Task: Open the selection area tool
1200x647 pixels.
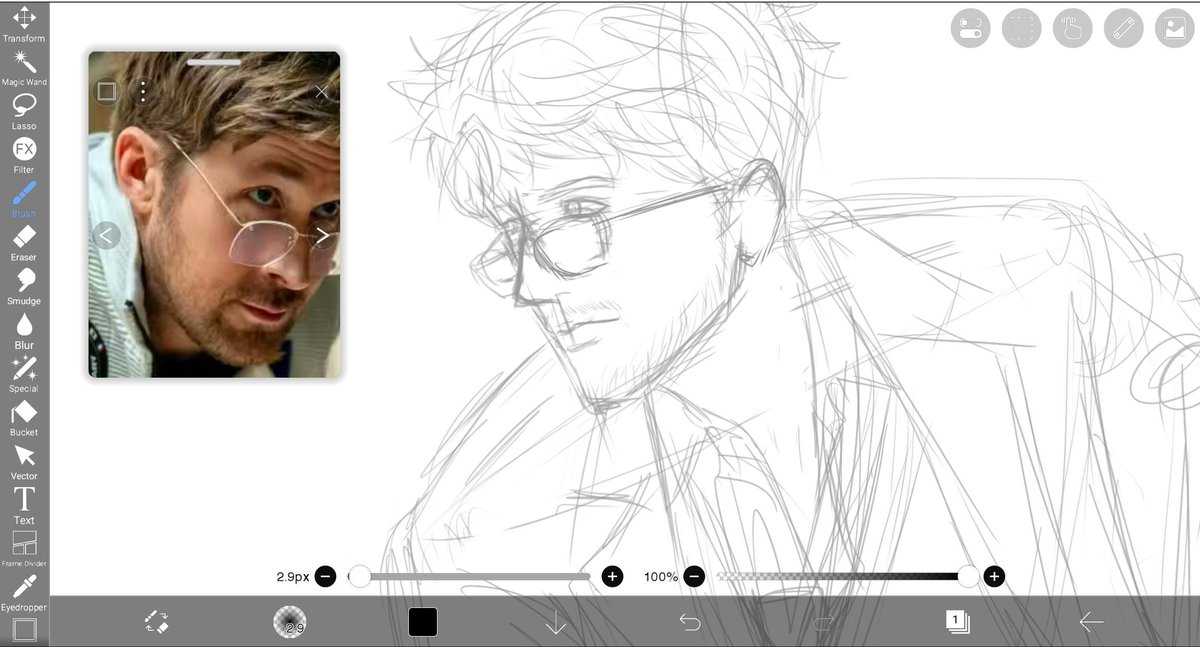Action: click(1021, 28)
